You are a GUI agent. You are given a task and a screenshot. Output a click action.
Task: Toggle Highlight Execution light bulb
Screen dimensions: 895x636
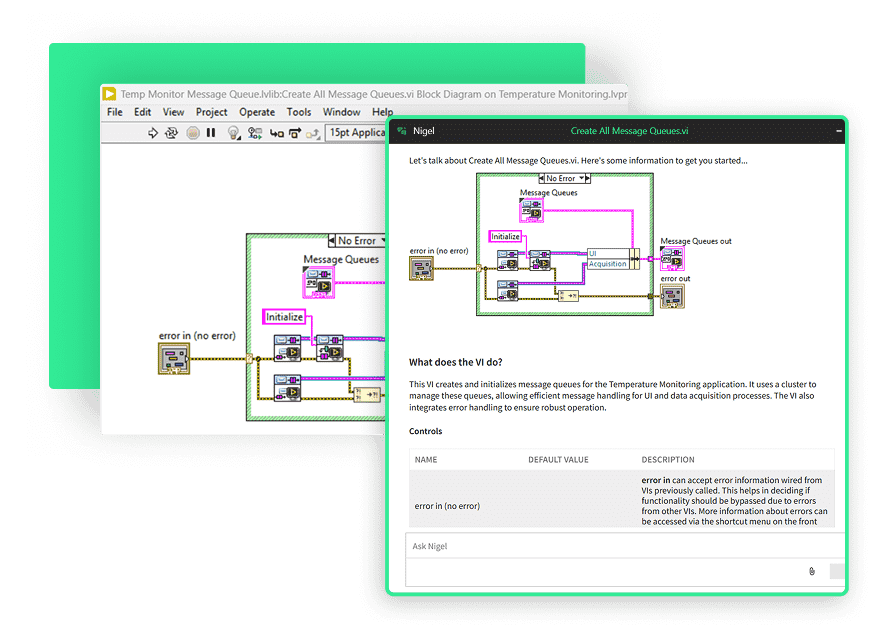(234, 132)
